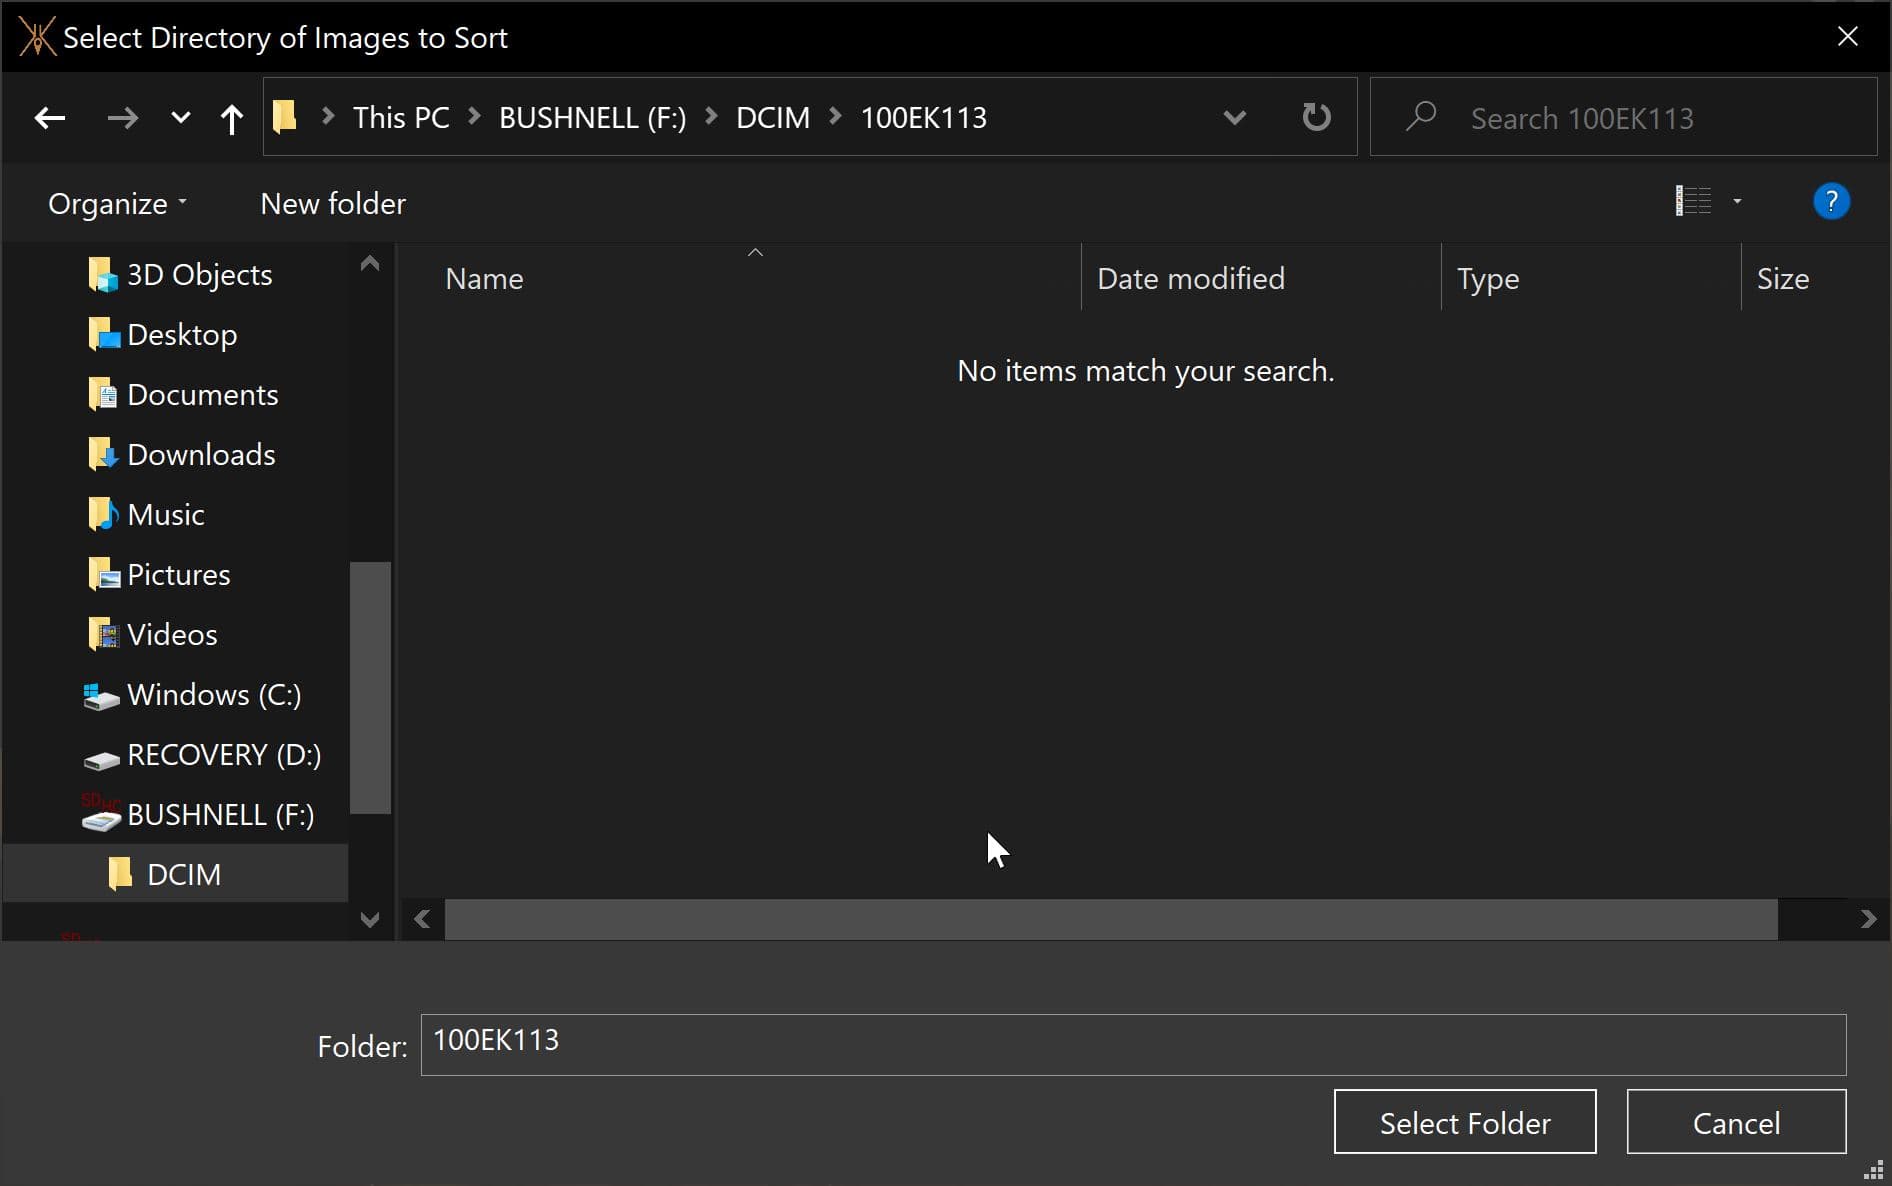Click the horizontal scrollbar left arrow

coord(422,919)
